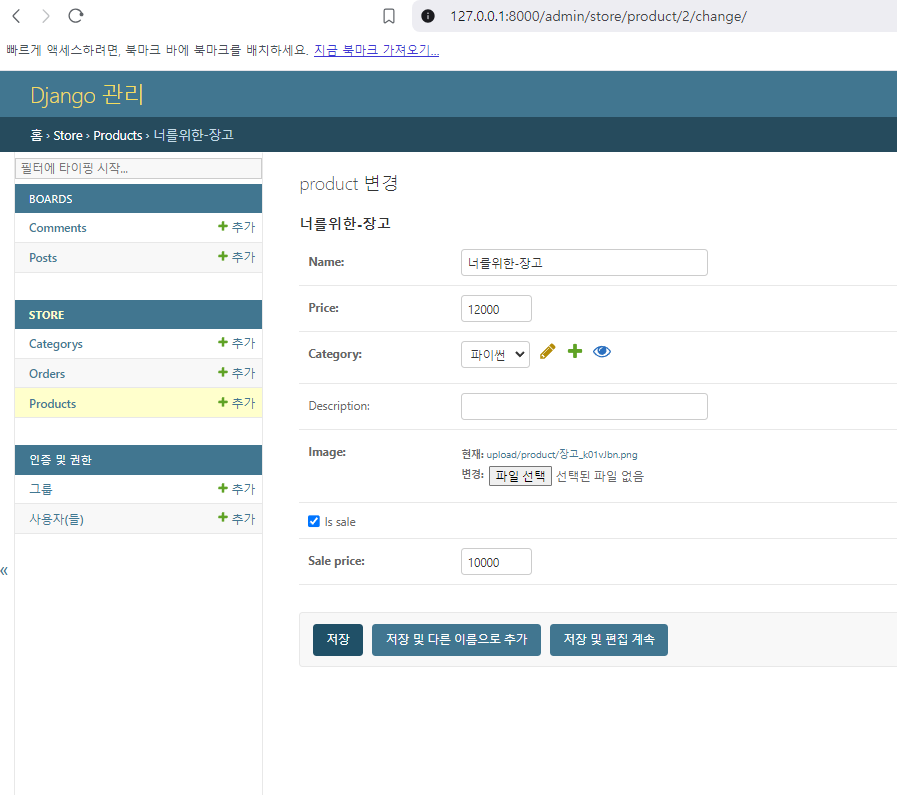Open the Category dropdown showing 파이썬
The image size is (897, 795).
495,355
